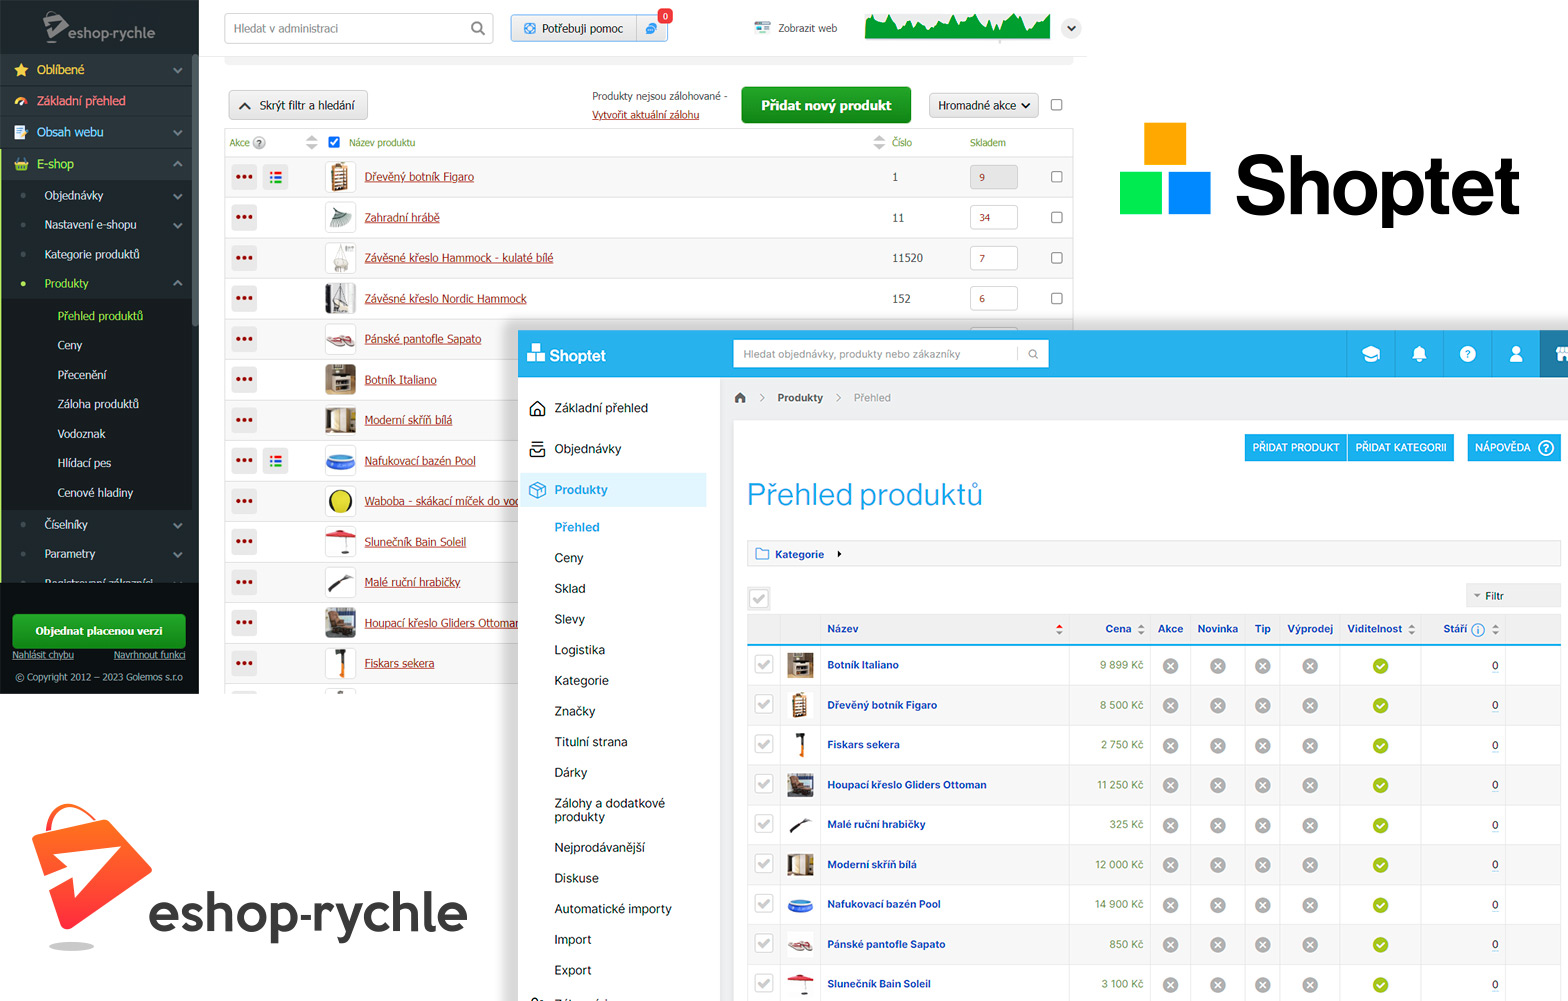Click stock quantity field showing 34
1568x1001 pixels.
pos(994,217)
